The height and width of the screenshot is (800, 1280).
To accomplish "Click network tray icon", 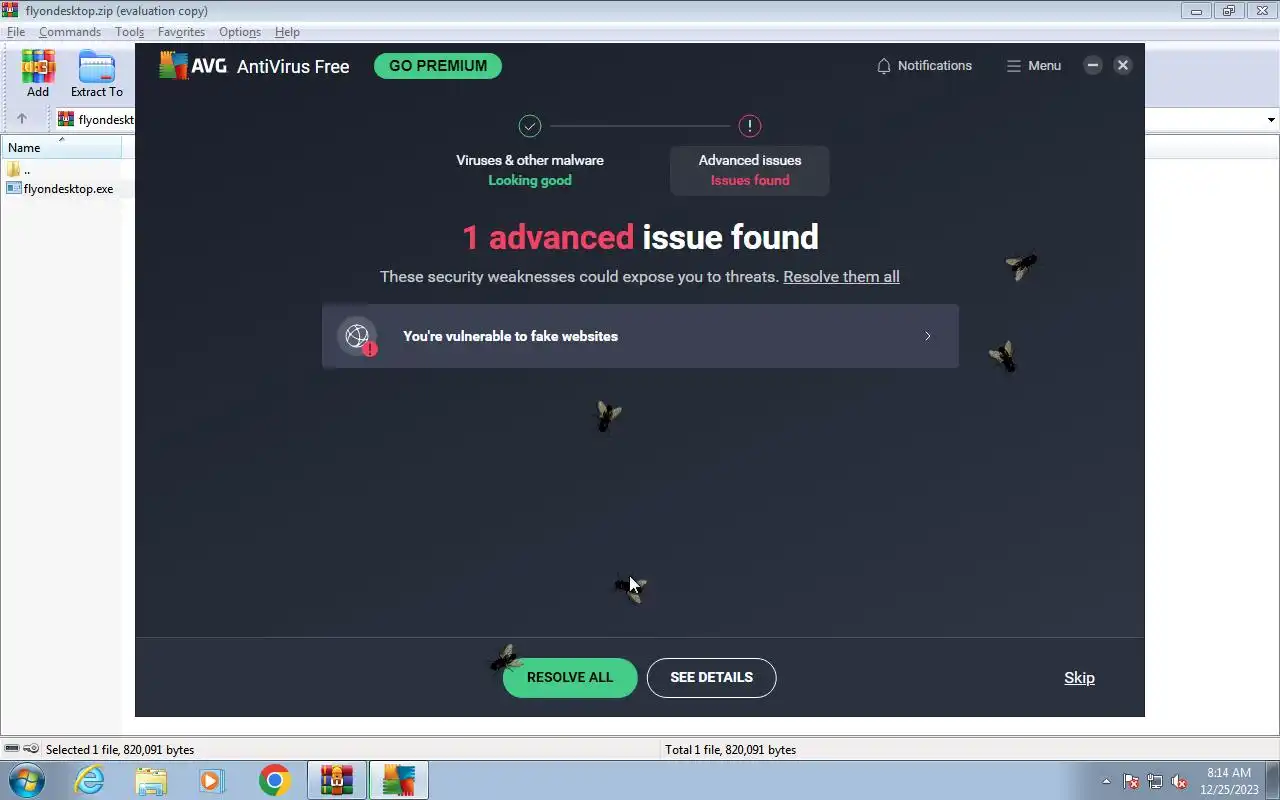I will point(1155,782).
